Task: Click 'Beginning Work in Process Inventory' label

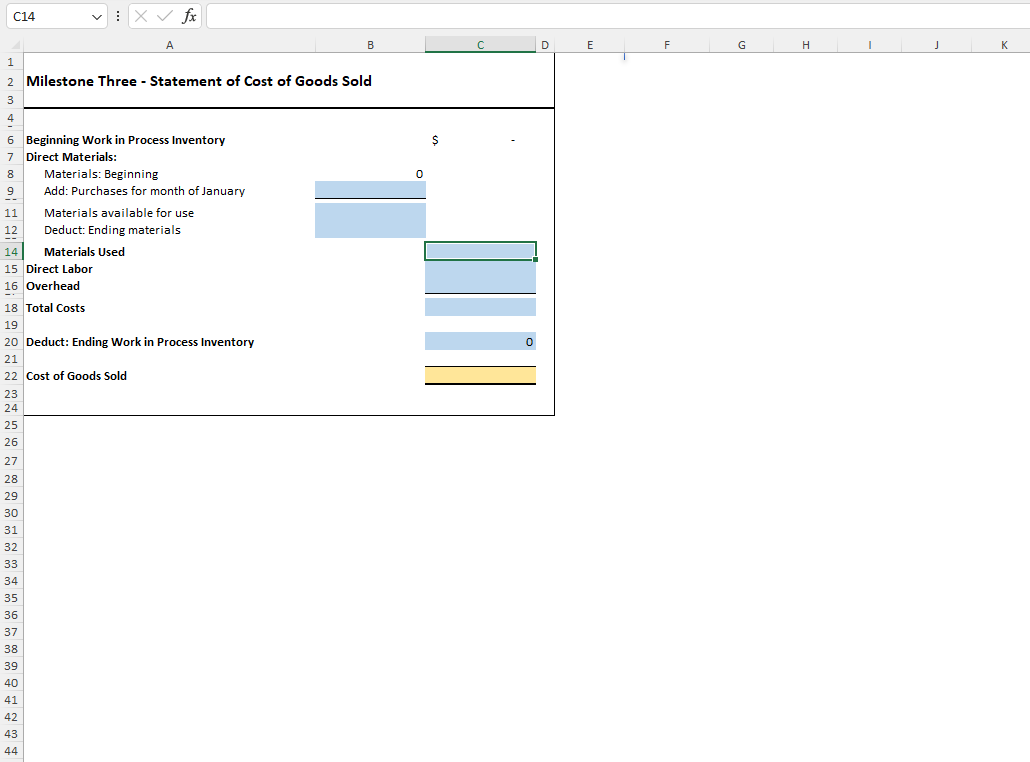Action: 125,140
